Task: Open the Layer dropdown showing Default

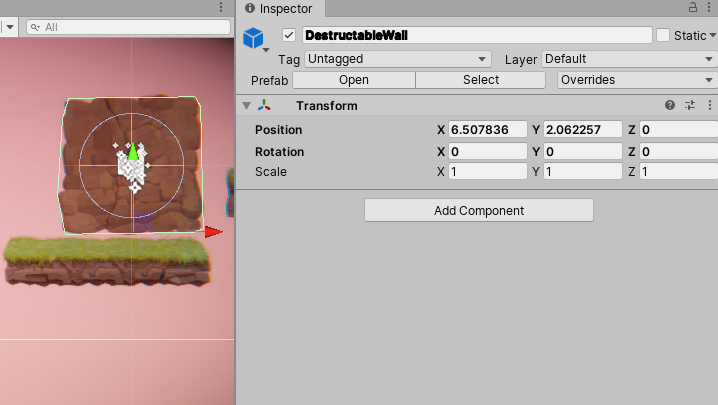Action: (628, 59)
